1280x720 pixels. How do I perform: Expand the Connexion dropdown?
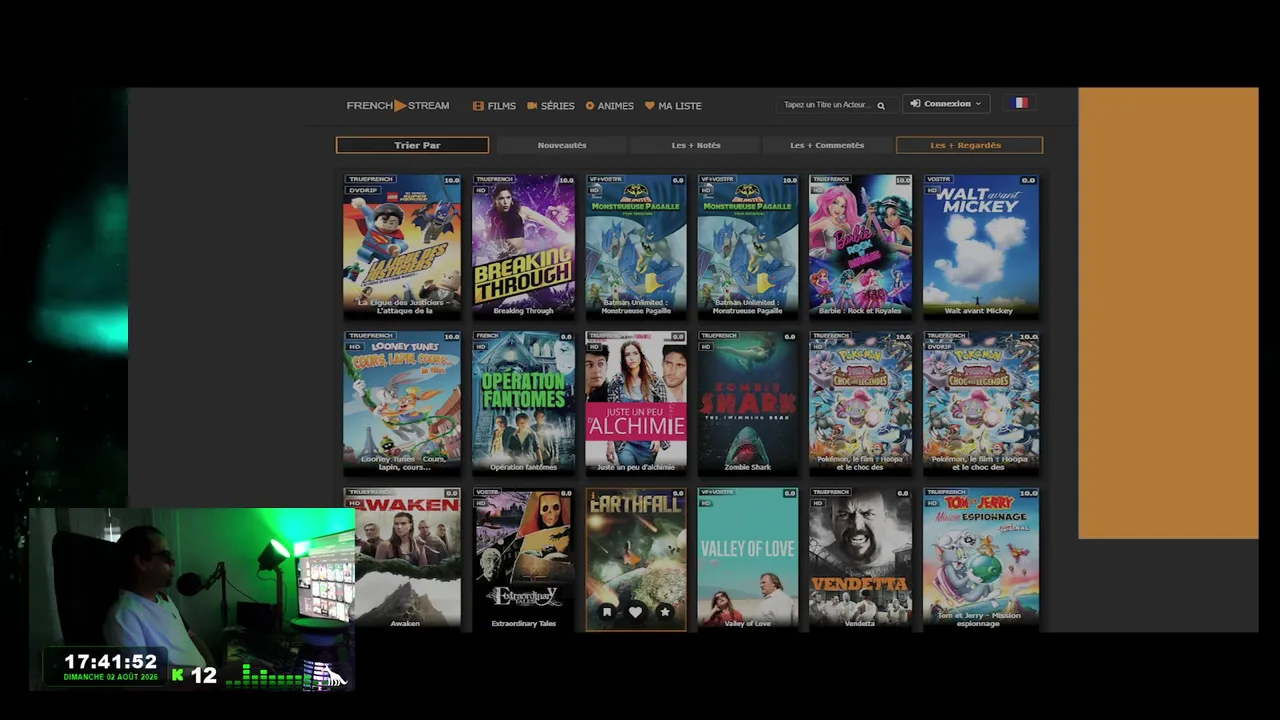[946, 104]
